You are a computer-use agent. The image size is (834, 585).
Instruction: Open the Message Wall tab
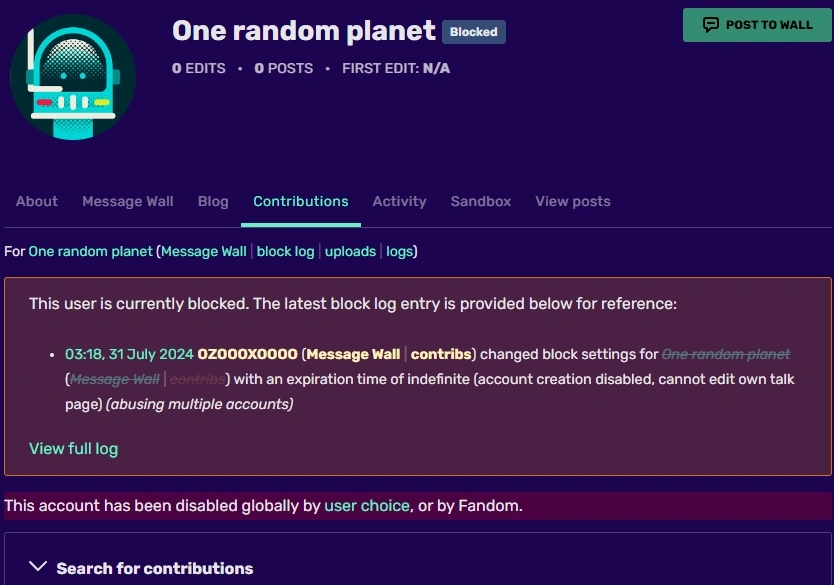pos(127,201)
